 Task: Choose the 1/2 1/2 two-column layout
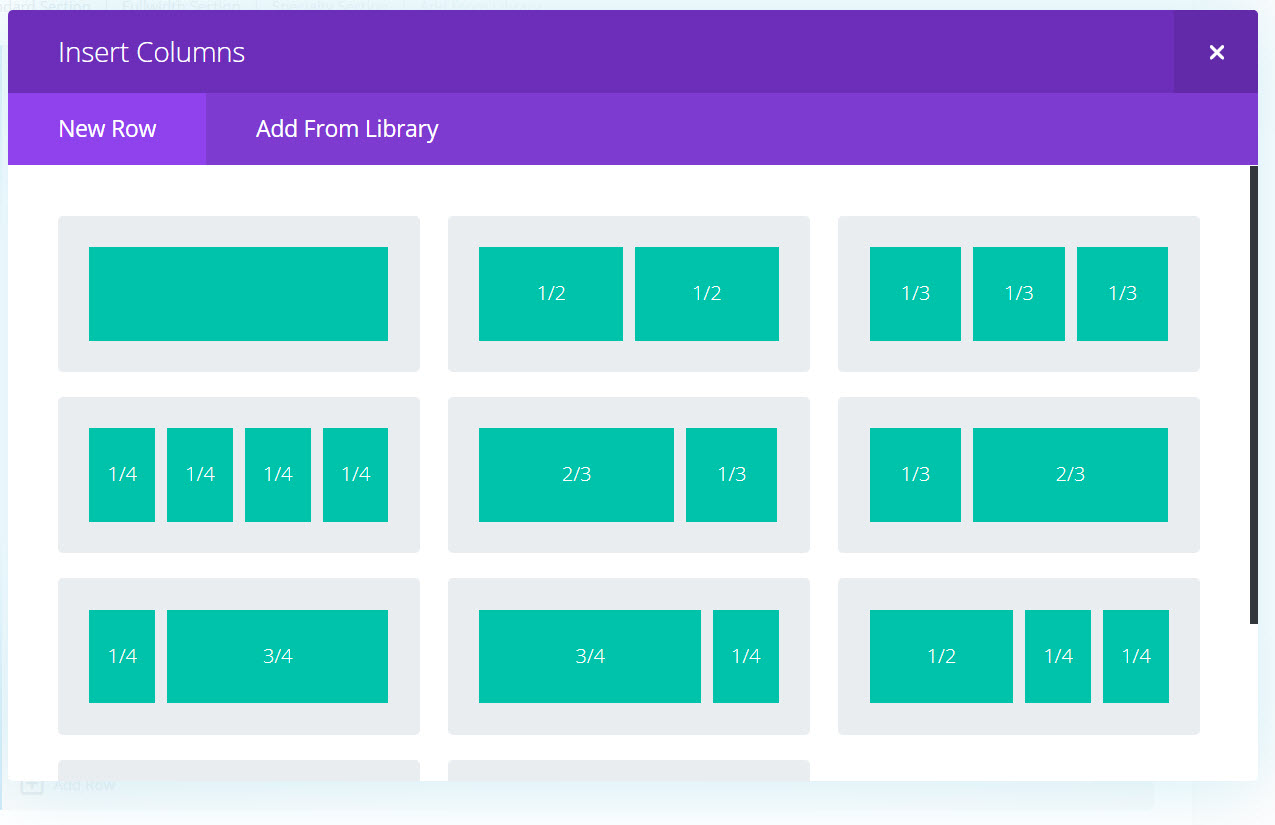click(629, 294)
